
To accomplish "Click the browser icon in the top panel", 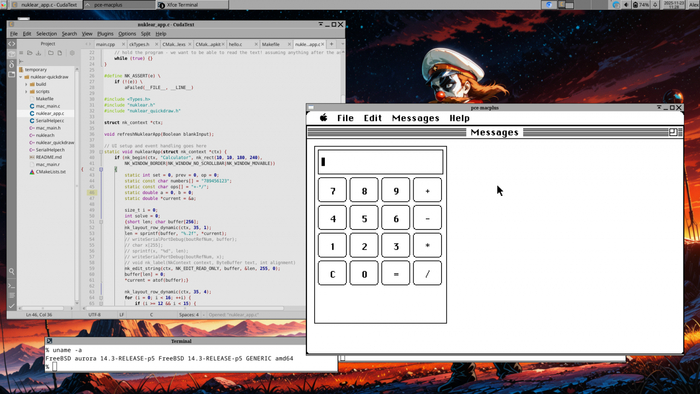I will 549,4.
